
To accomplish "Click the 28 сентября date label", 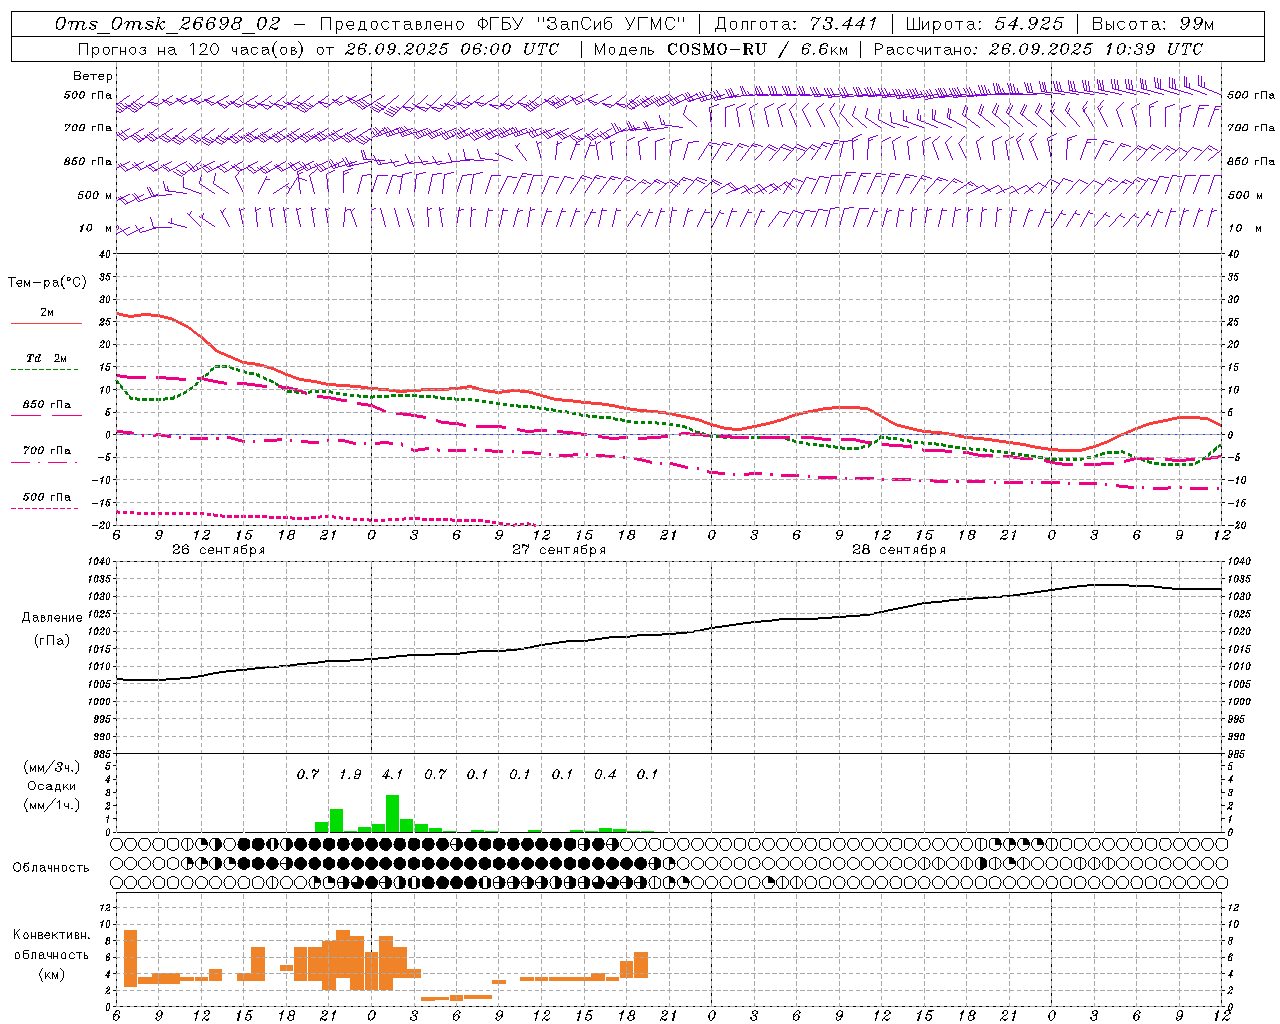I will click(899, 550).
